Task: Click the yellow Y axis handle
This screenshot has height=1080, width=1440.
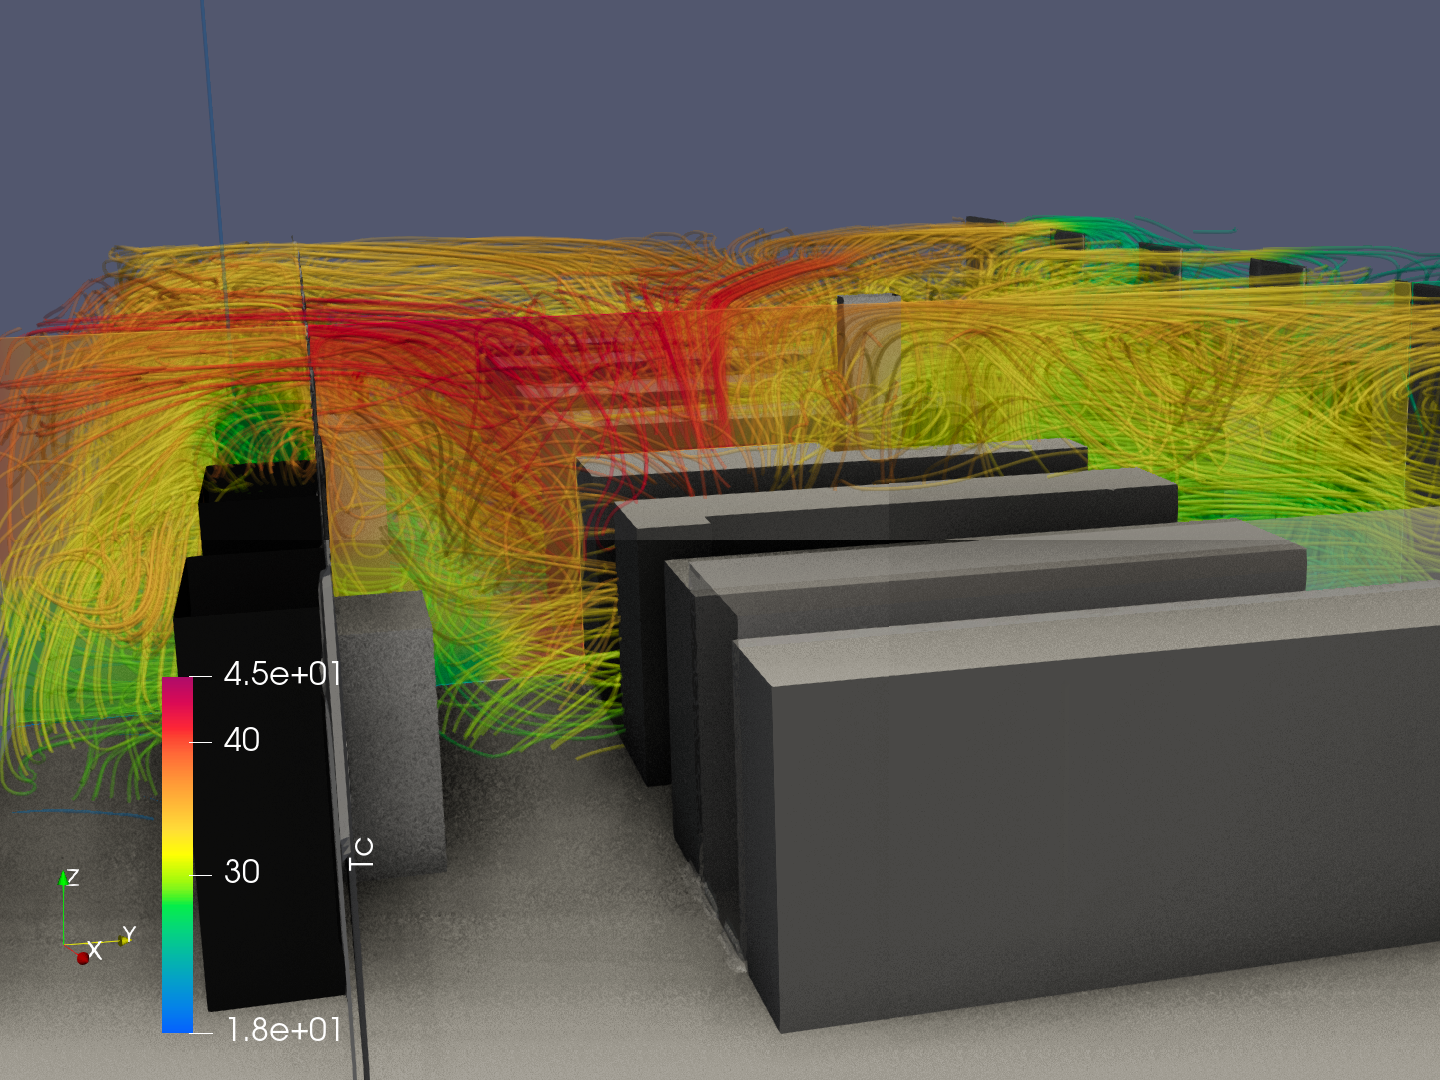Action: coord(126,939)
